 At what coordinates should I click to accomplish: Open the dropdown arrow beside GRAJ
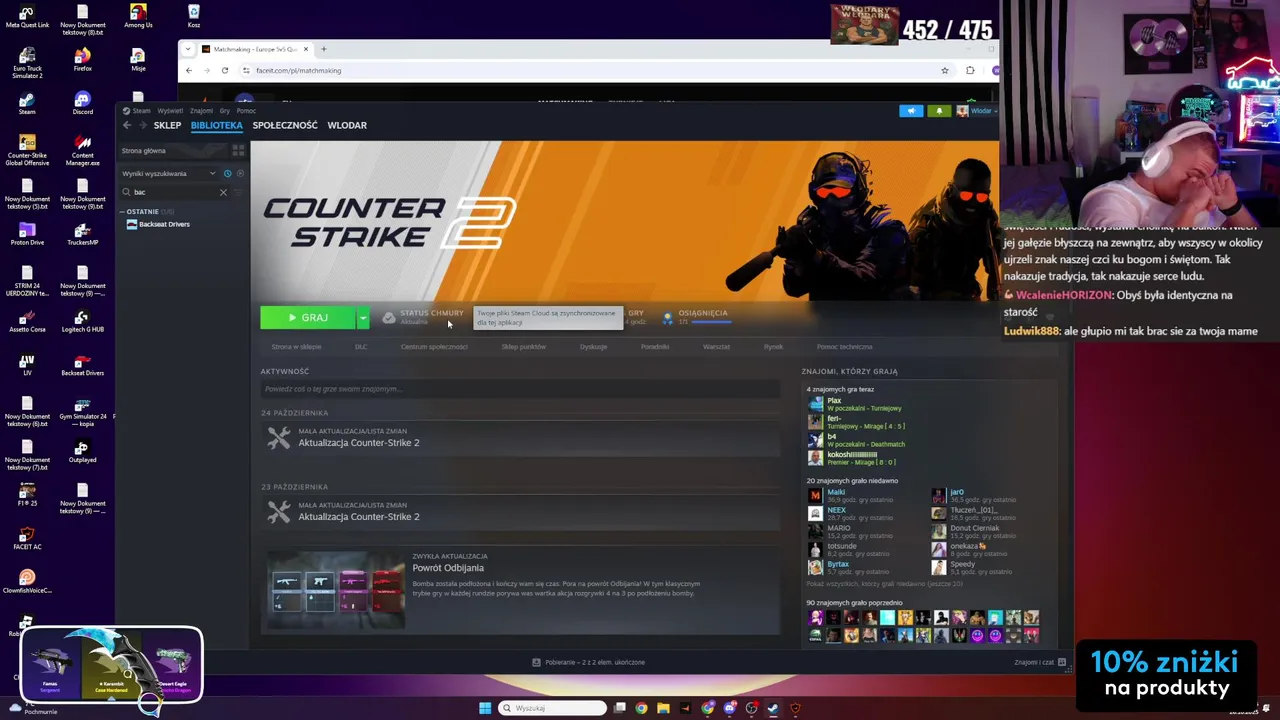(x=363, y=317)
